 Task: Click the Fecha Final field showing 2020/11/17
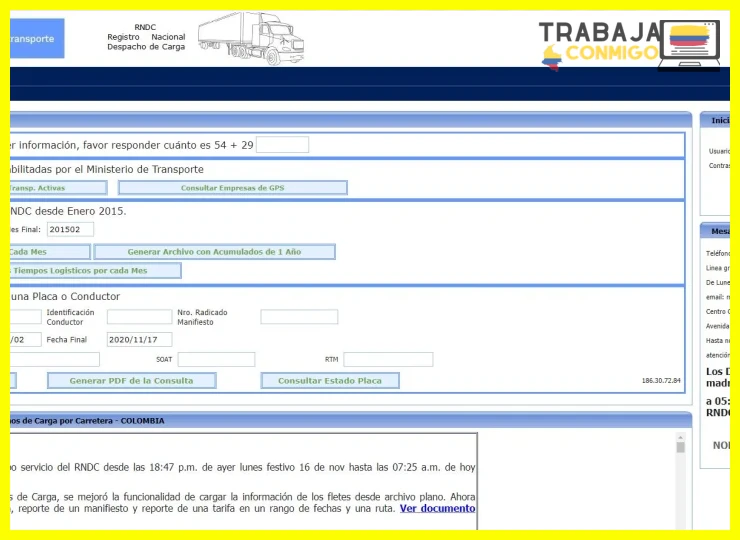(x=139, y=339)
